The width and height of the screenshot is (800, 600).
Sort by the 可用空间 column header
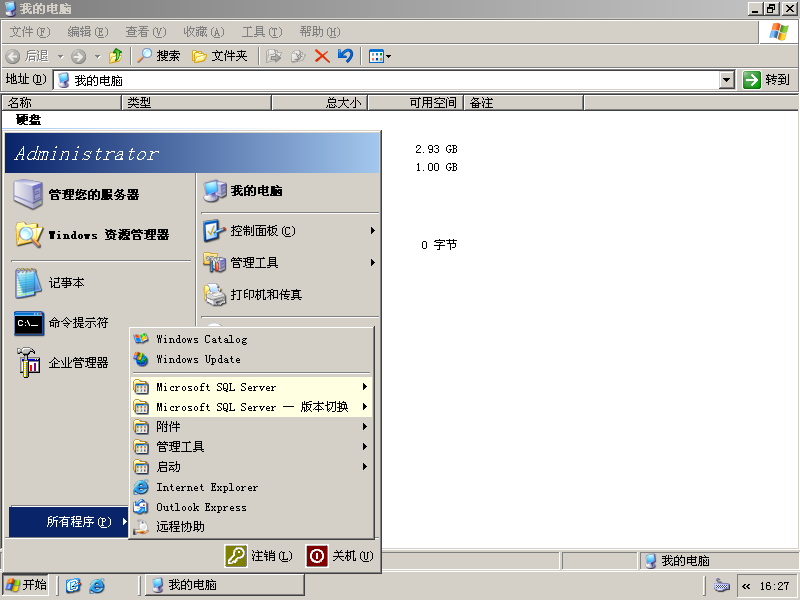point(415,103)
